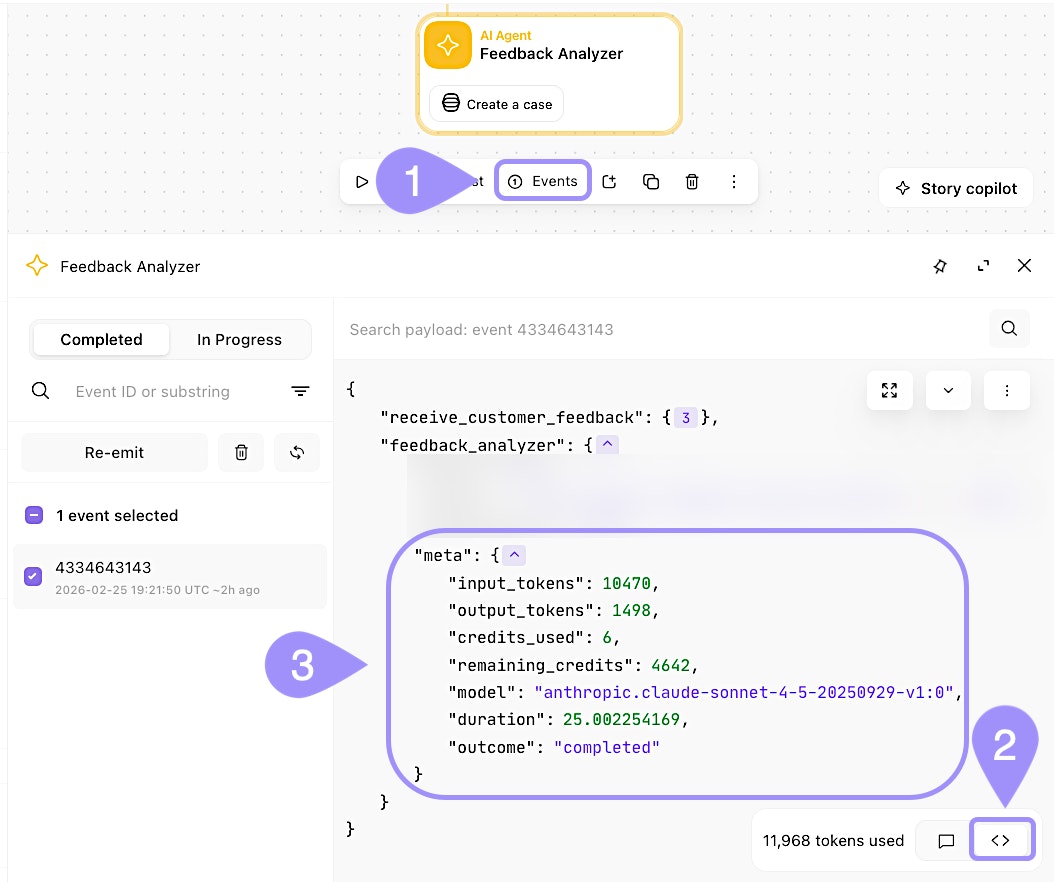Click the Re-emit button
Viewport: 1054px width, 882px height.
pos(114,453)
